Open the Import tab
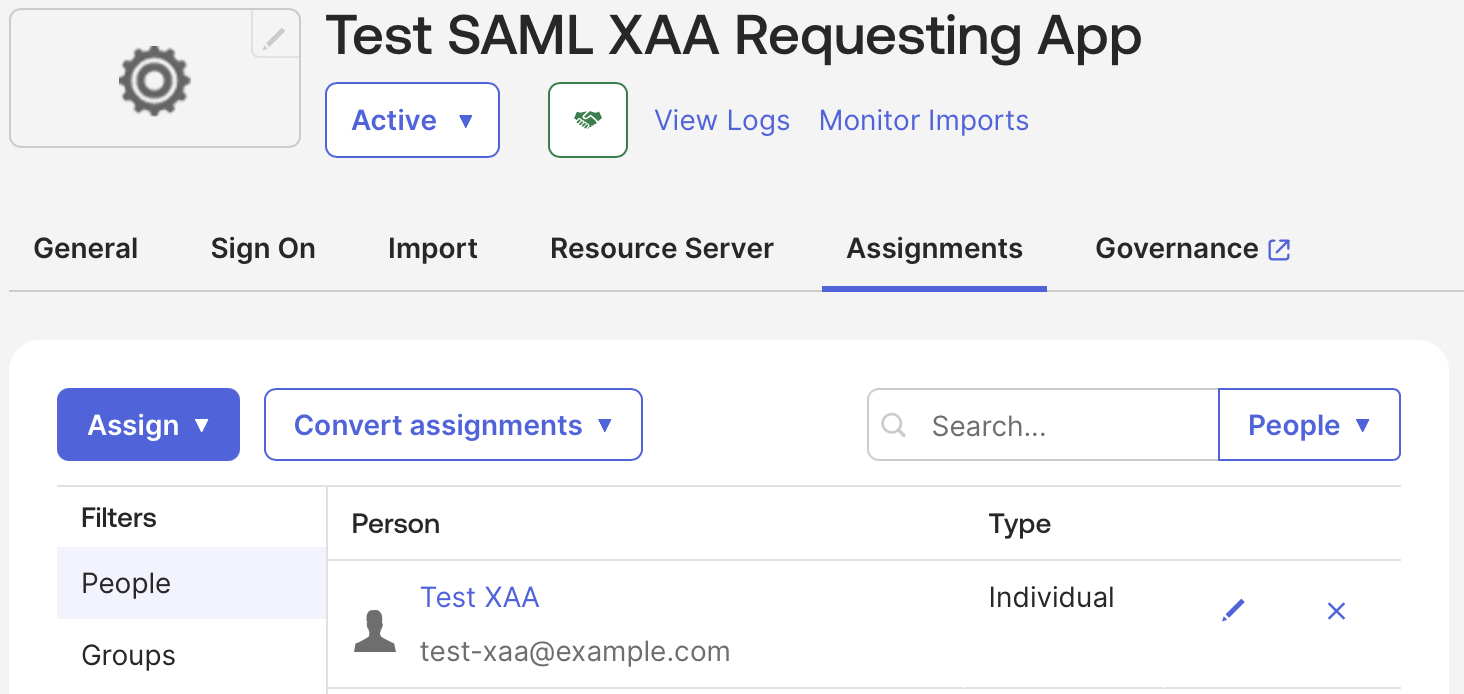This screenshot has width=1464, height=694. coord(433,249)
